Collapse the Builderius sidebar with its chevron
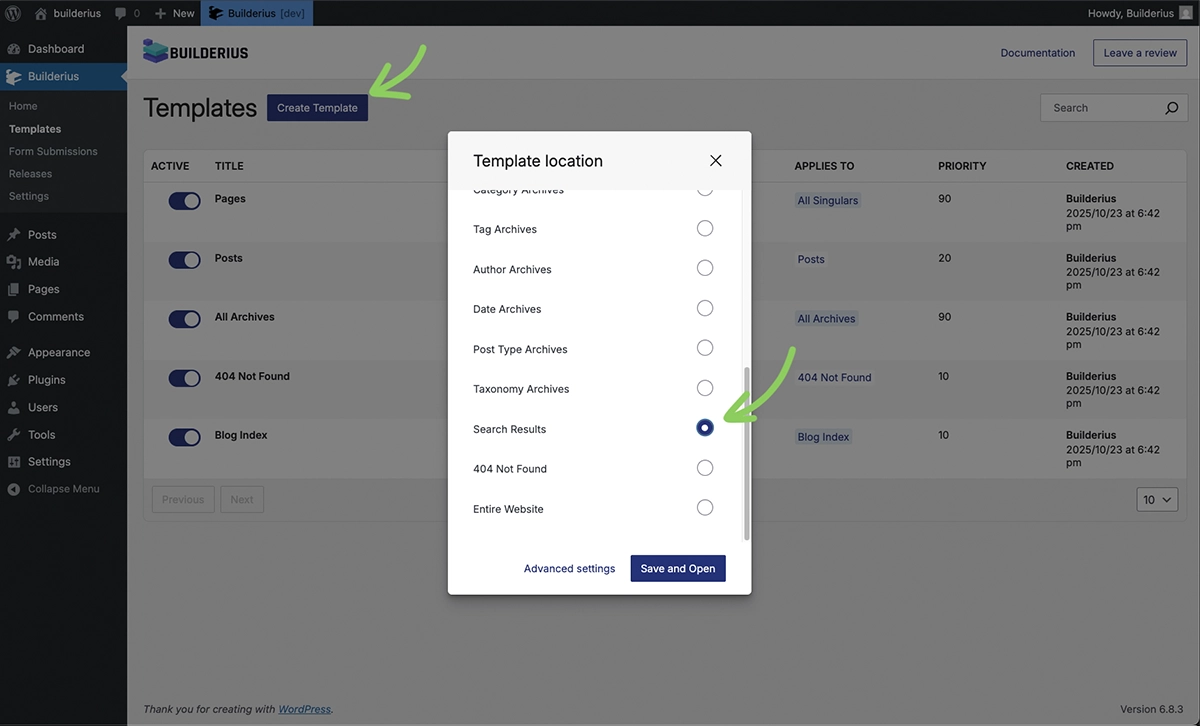1200x726 pixels. 122,75
